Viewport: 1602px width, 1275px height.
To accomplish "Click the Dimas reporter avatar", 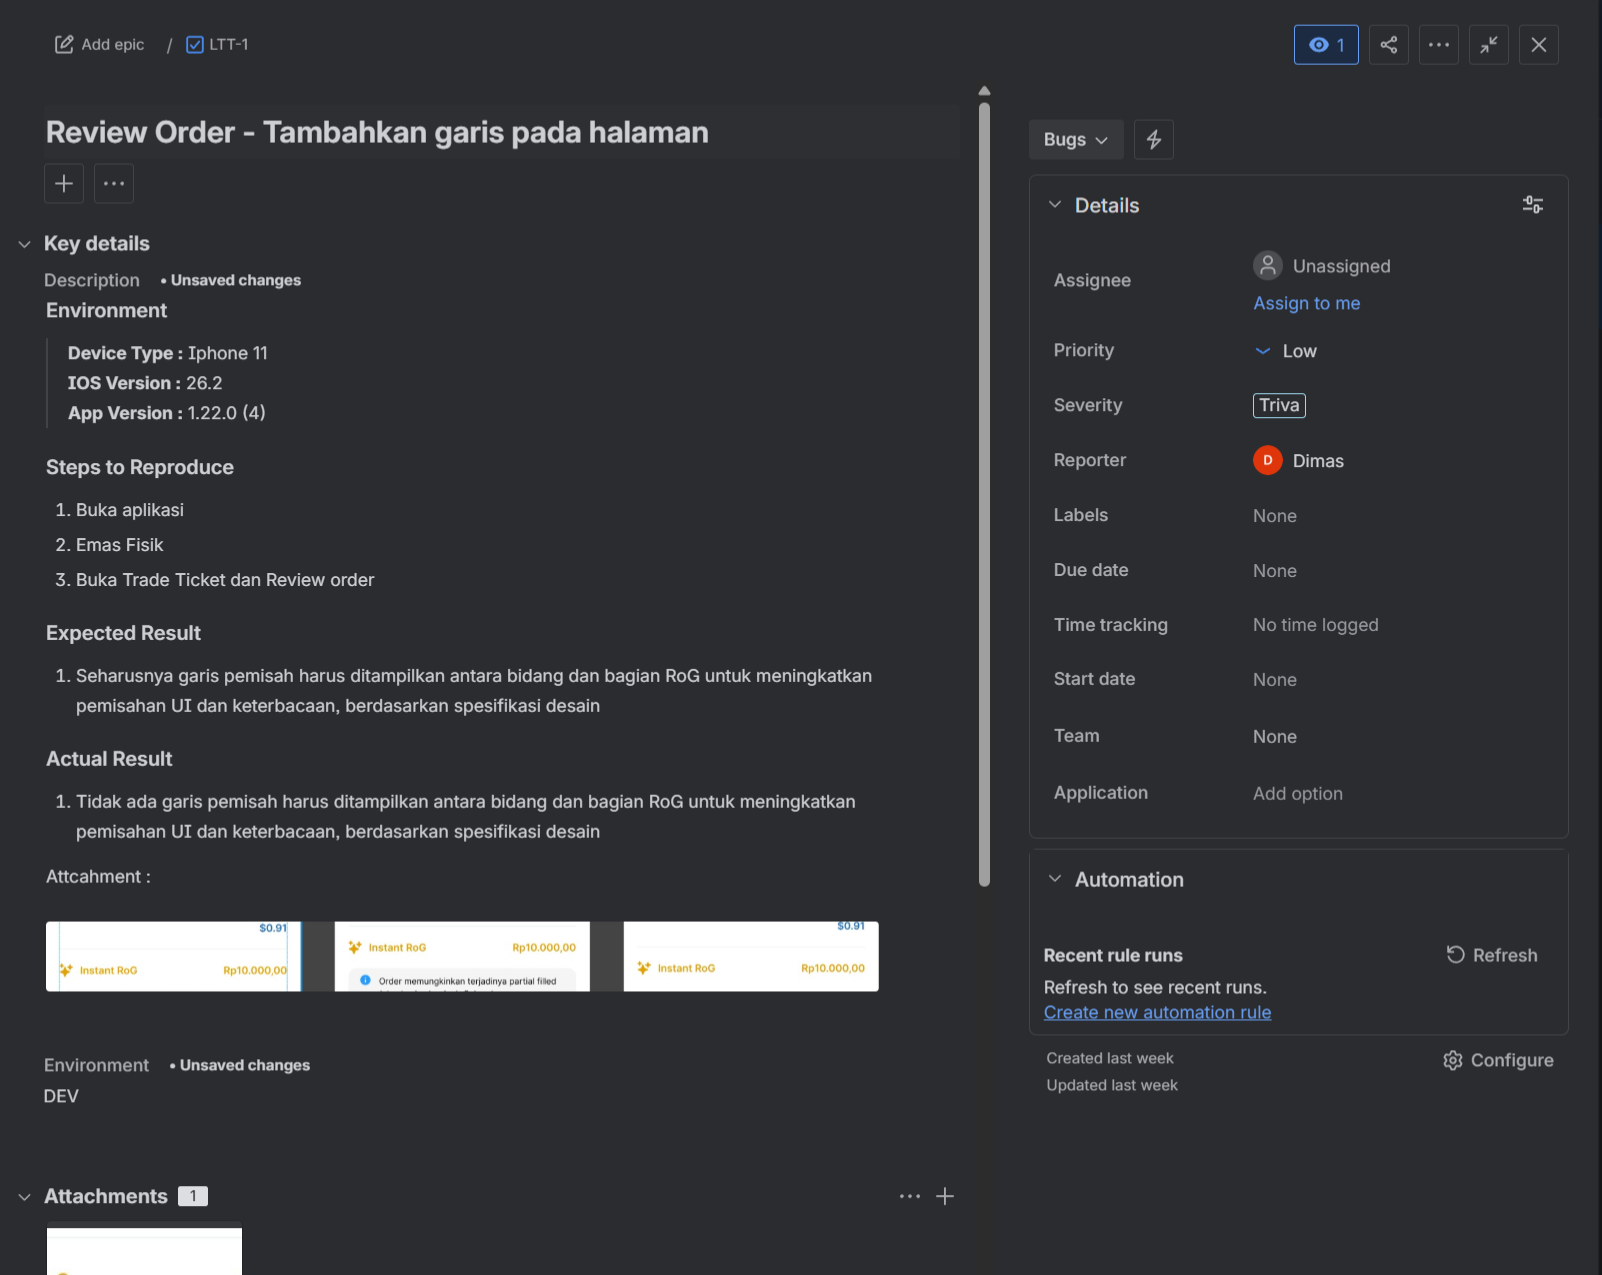I will (x=1268, y=460).
